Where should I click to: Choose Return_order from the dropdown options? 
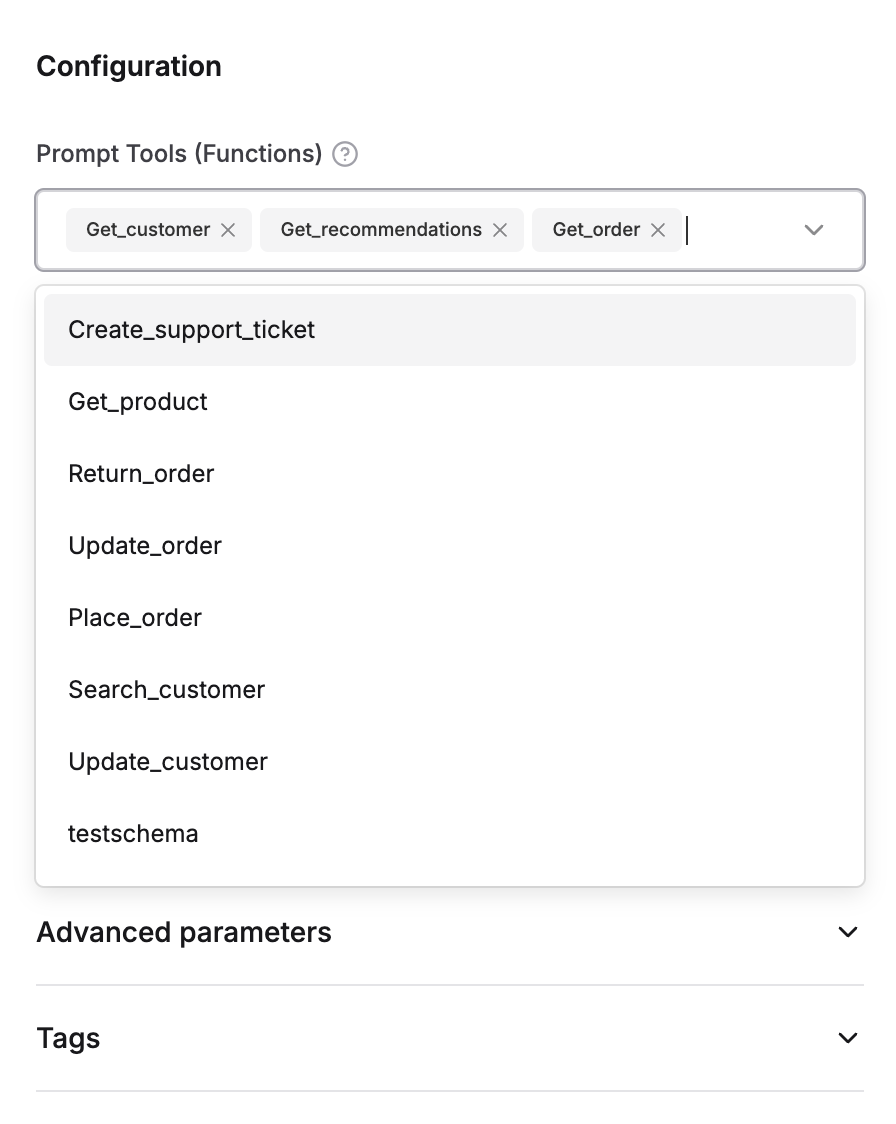point(141,473)
